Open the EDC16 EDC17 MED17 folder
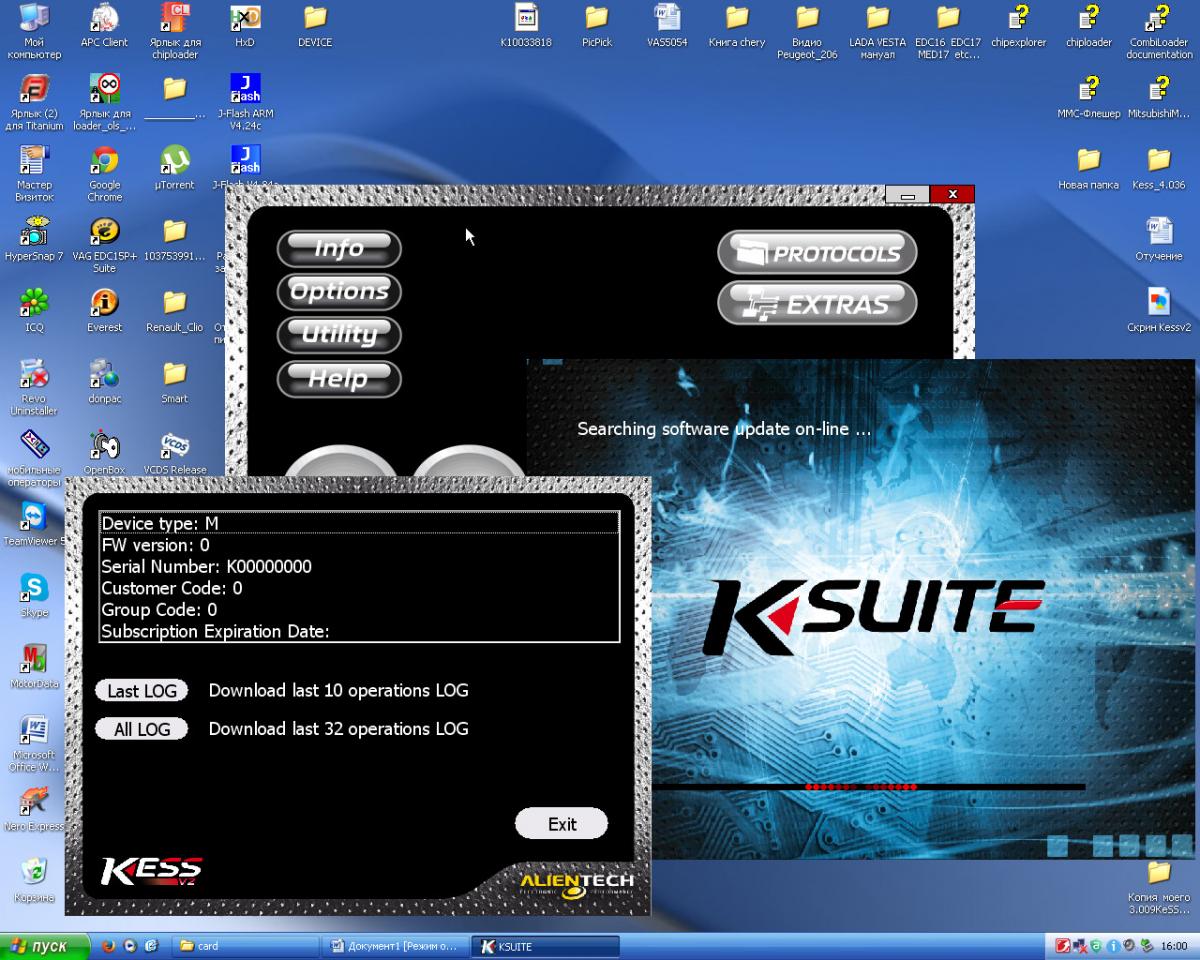1200x960 pixels. (x=948, y=32)
